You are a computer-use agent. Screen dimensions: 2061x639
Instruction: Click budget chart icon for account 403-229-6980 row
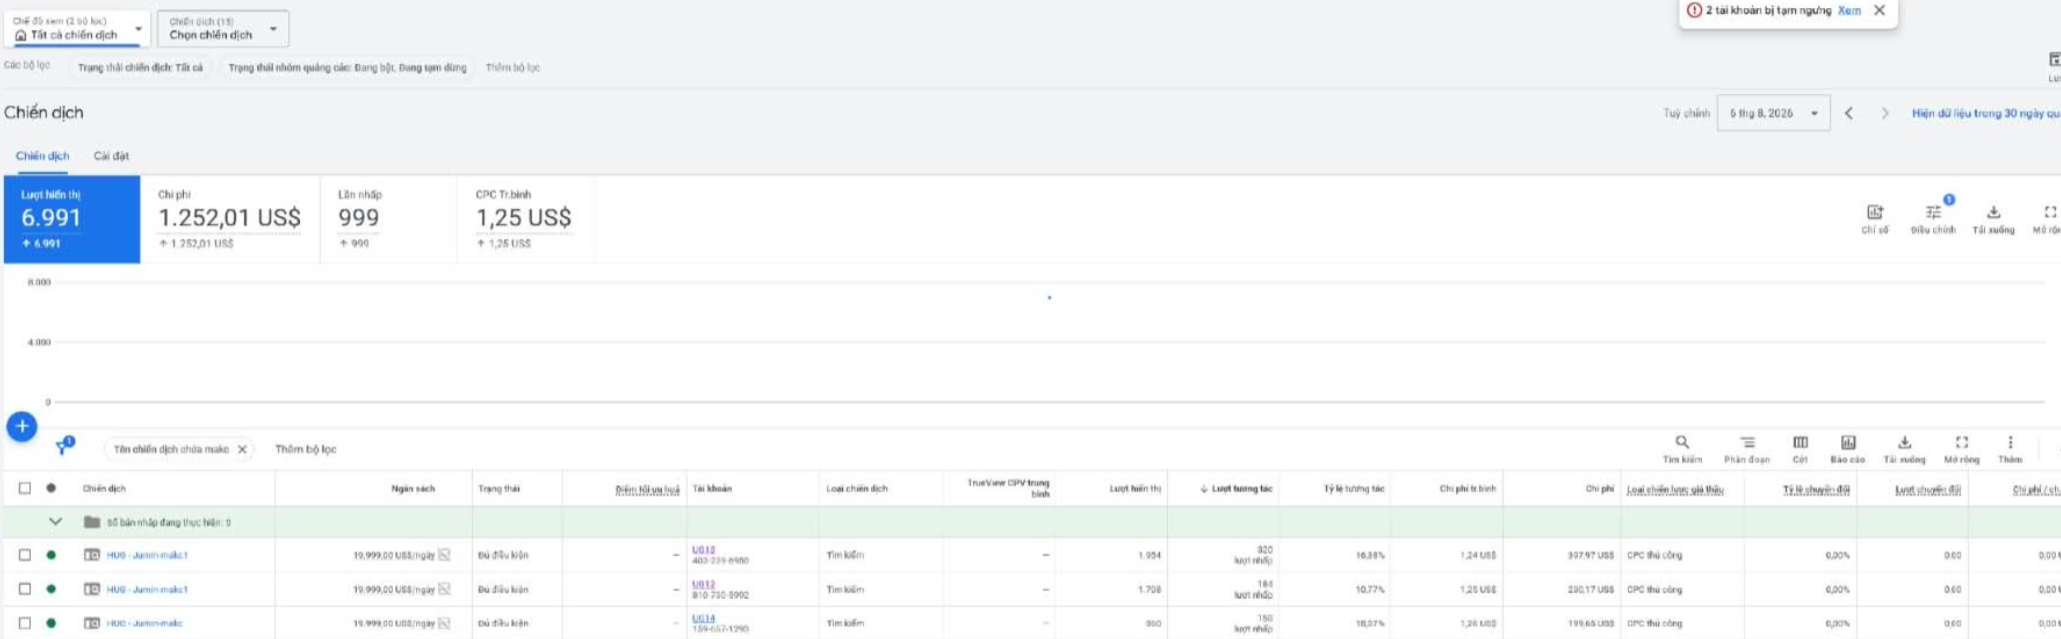click(444, 554)
